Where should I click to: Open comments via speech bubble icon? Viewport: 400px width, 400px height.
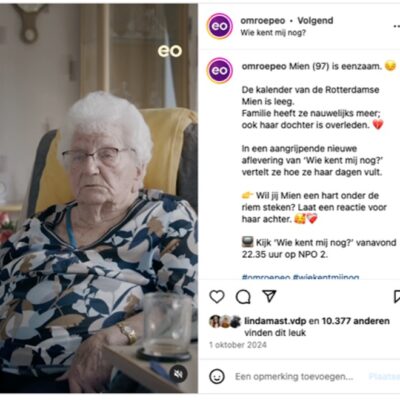243,296
